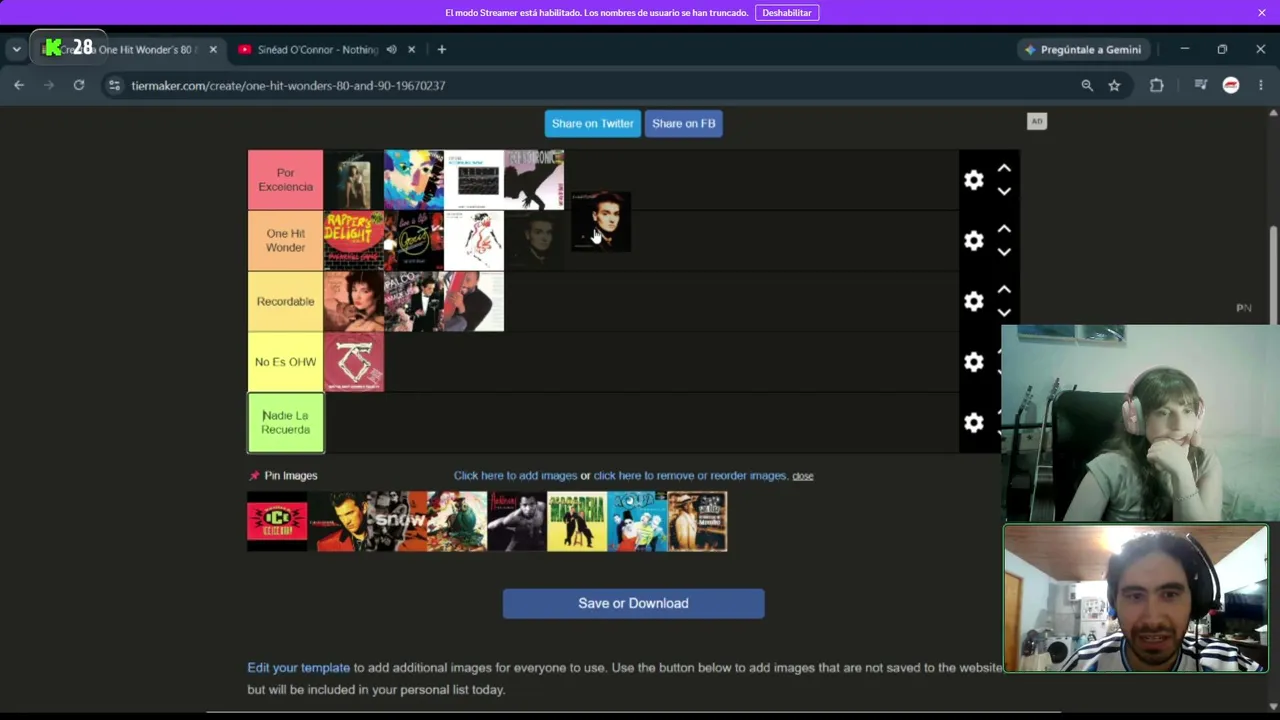View site information for tiermaker.com

click(114, 86)
